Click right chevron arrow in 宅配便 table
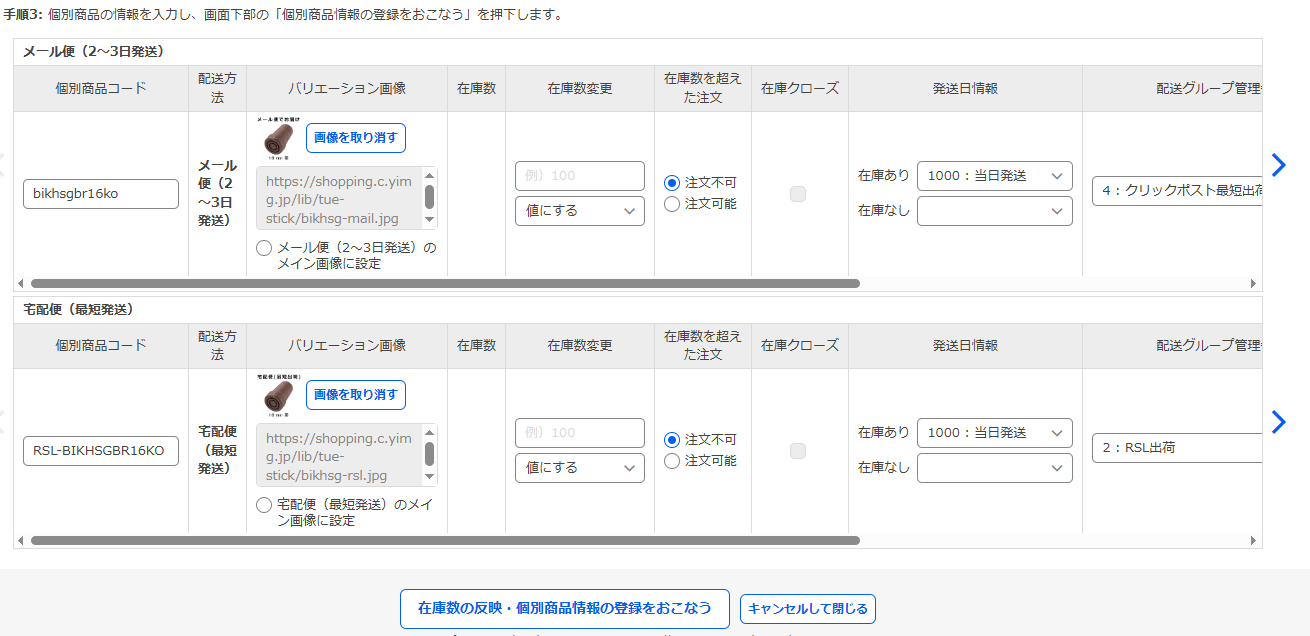This screenshot has width=1310, height=636. pyautogui.click(x=1277, y=422)
